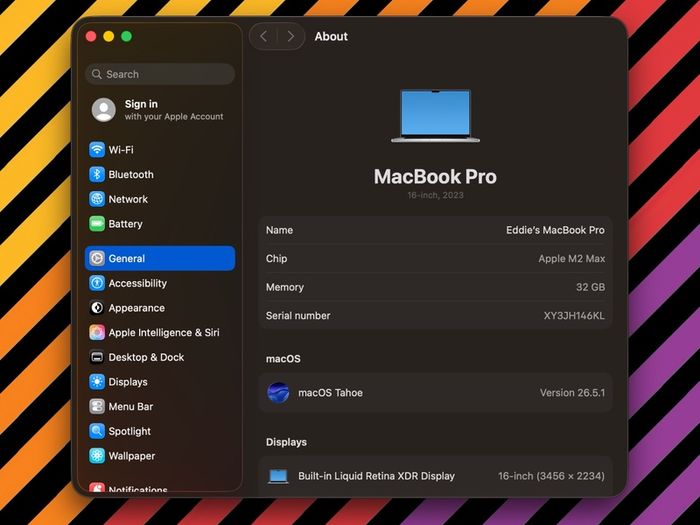The width and height of the screenshot is (700, 525).
Task: Click the user avatar icon beside Sign in
Action: click(x=104, y=110)
